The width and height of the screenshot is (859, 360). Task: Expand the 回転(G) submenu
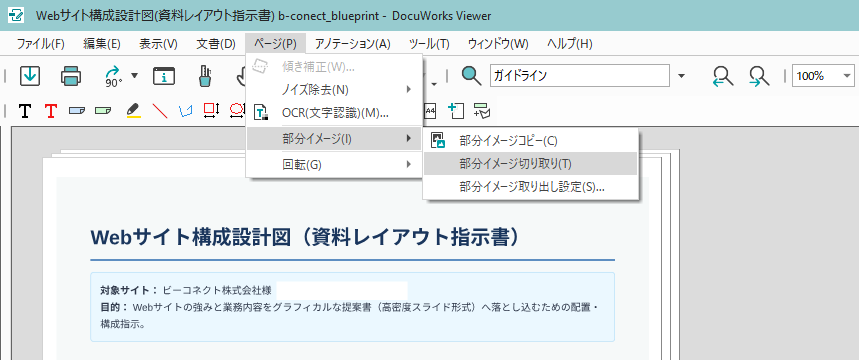pos(334,164)
